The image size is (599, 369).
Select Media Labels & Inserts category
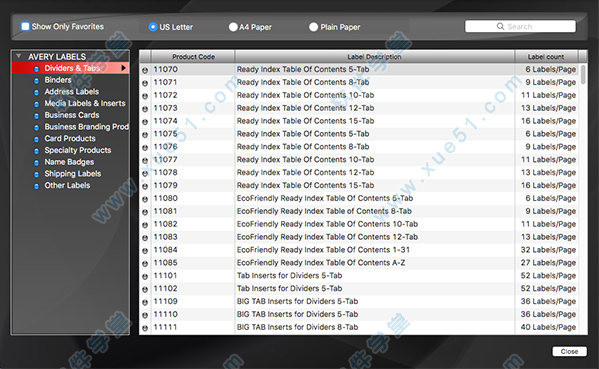point(85,103)
